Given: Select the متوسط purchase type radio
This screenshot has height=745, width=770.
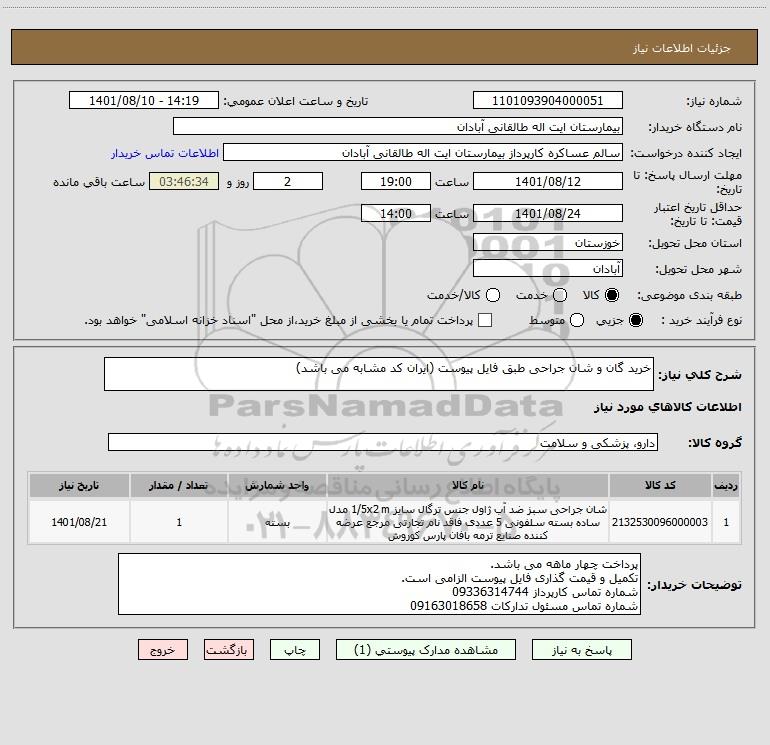Looking at the screenshot, I should coord(577,320).
